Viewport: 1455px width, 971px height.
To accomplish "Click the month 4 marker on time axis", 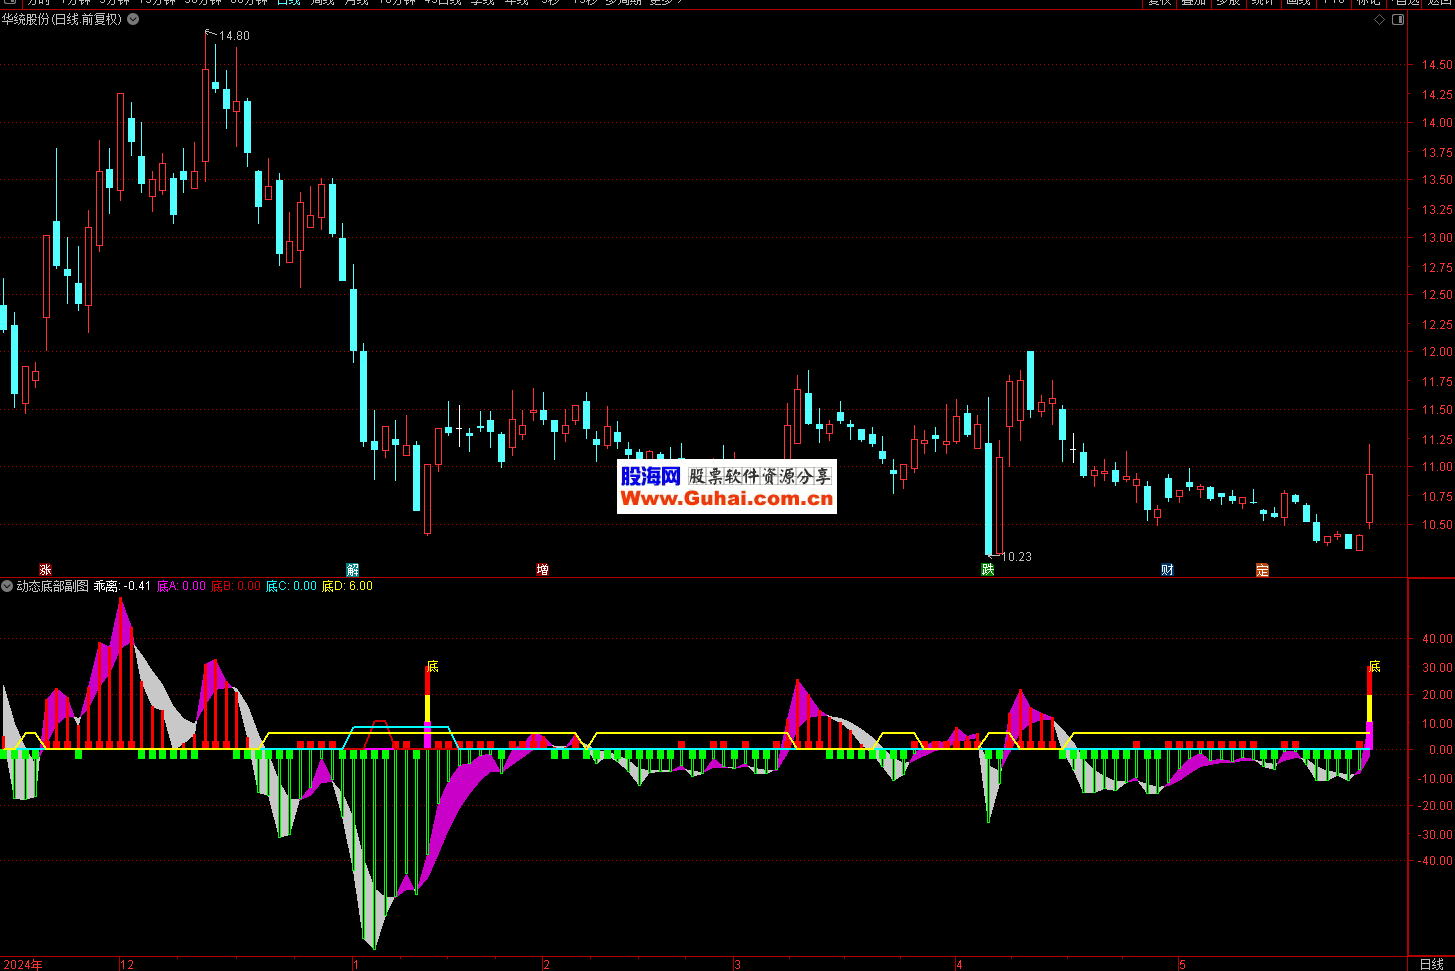I will pos(959,965).
